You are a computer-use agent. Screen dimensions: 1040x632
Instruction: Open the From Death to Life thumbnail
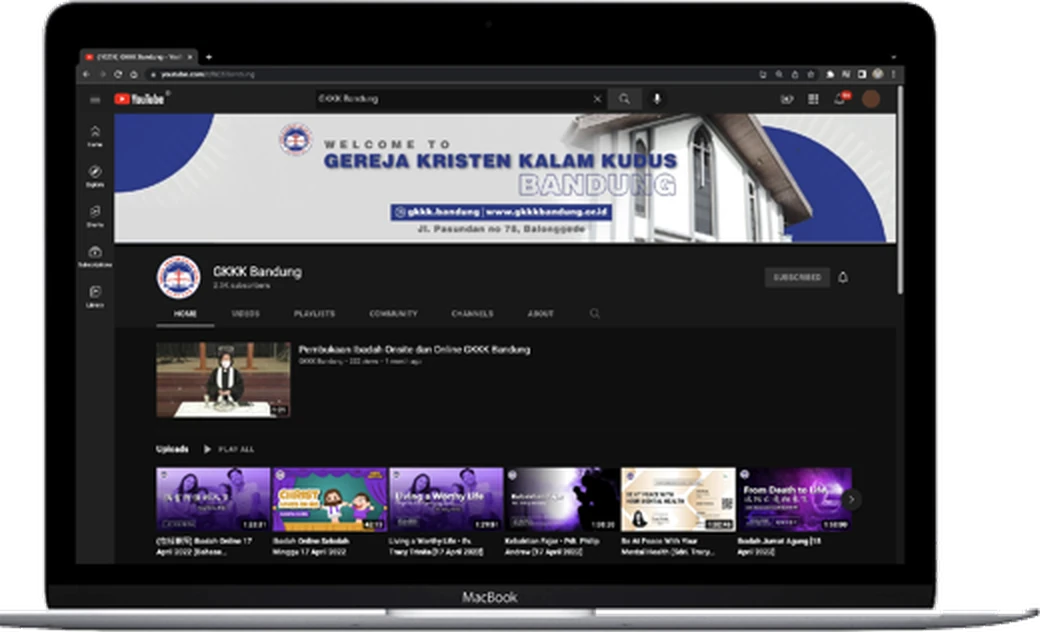pos(794,499)
